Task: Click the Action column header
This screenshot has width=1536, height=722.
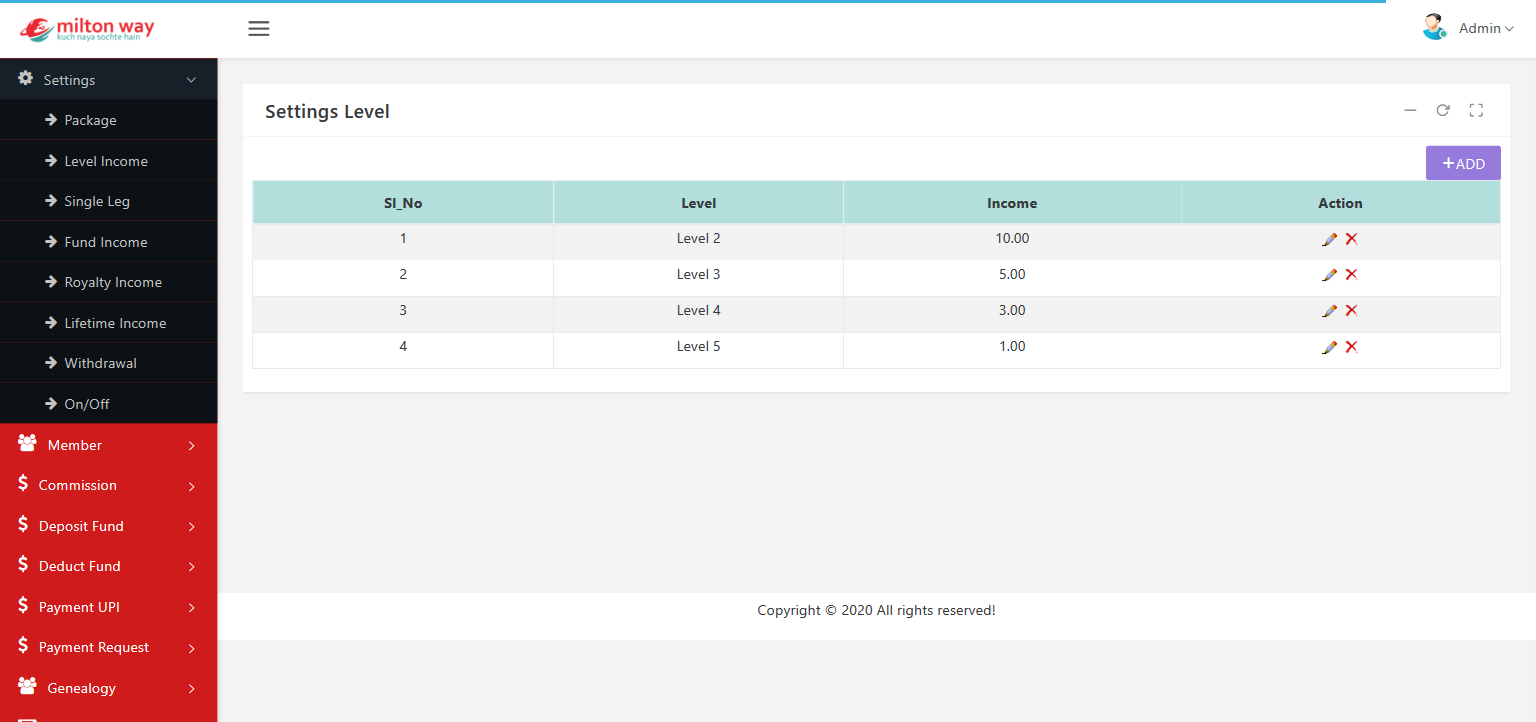Action: pos(1340,203)
